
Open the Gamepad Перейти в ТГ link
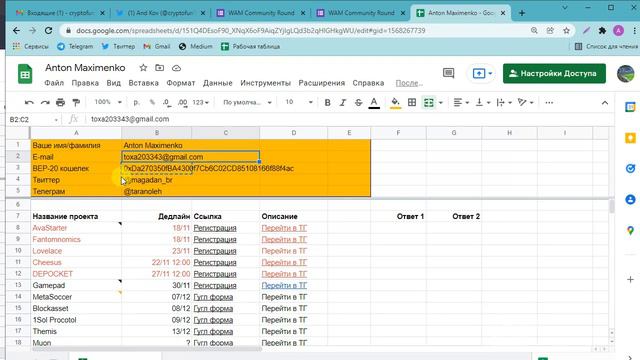point(284,285)
